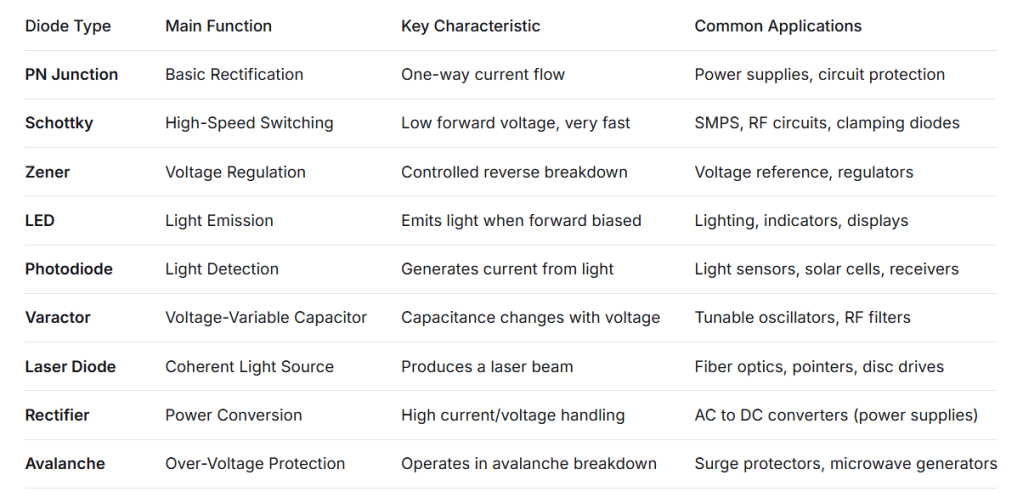Screen dimensions: 1023x503
Task: Select the "LED" diode type cell
Action: 39,220
